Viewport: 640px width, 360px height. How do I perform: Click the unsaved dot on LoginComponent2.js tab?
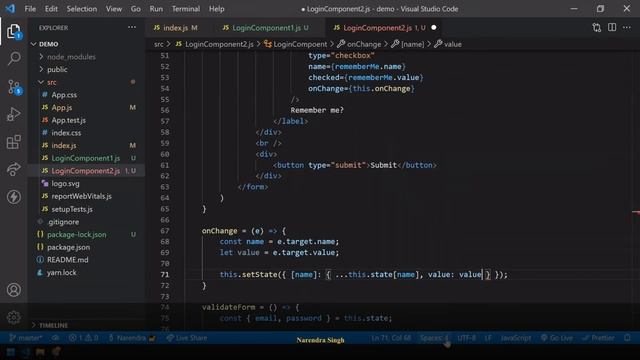point(433,27)
